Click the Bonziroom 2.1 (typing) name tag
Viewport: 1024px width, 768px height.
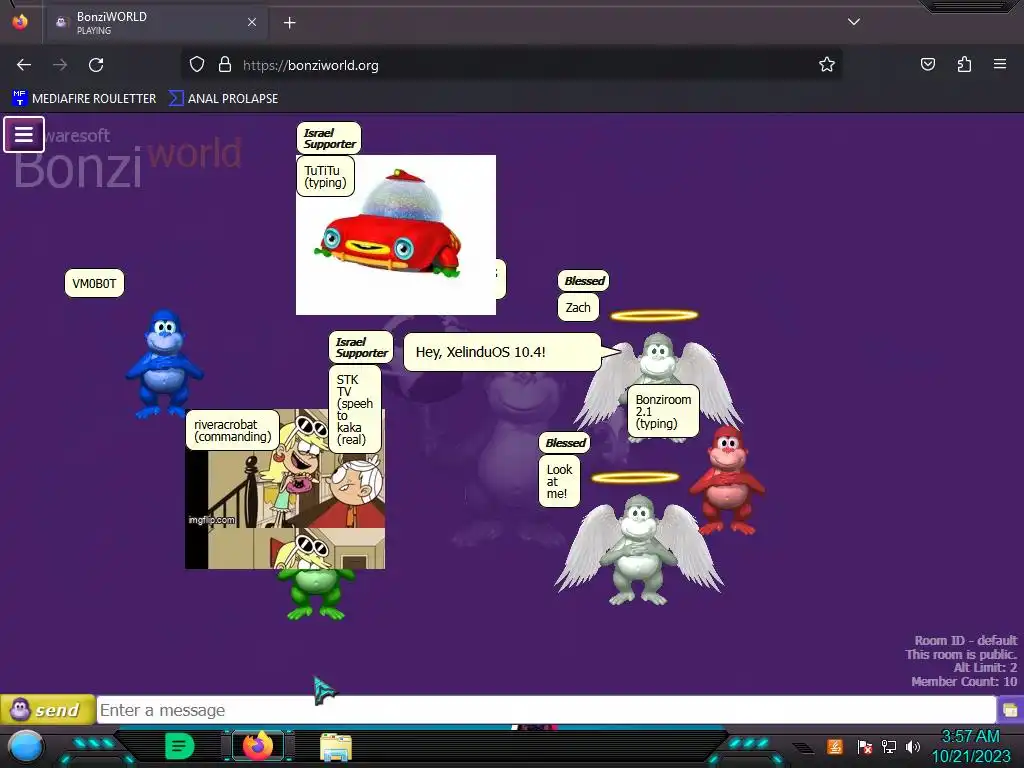pos(663,411)
